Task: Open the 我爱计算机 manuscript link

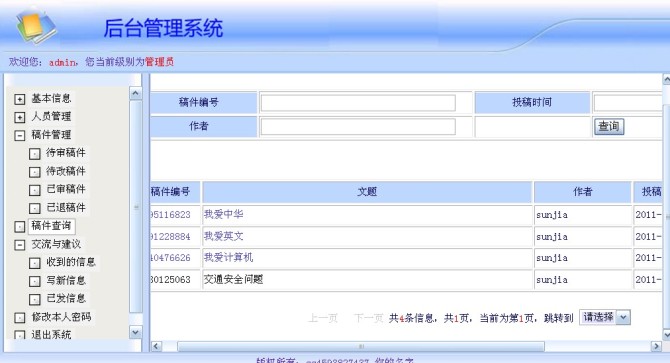Action: click(x=228, y=257)
